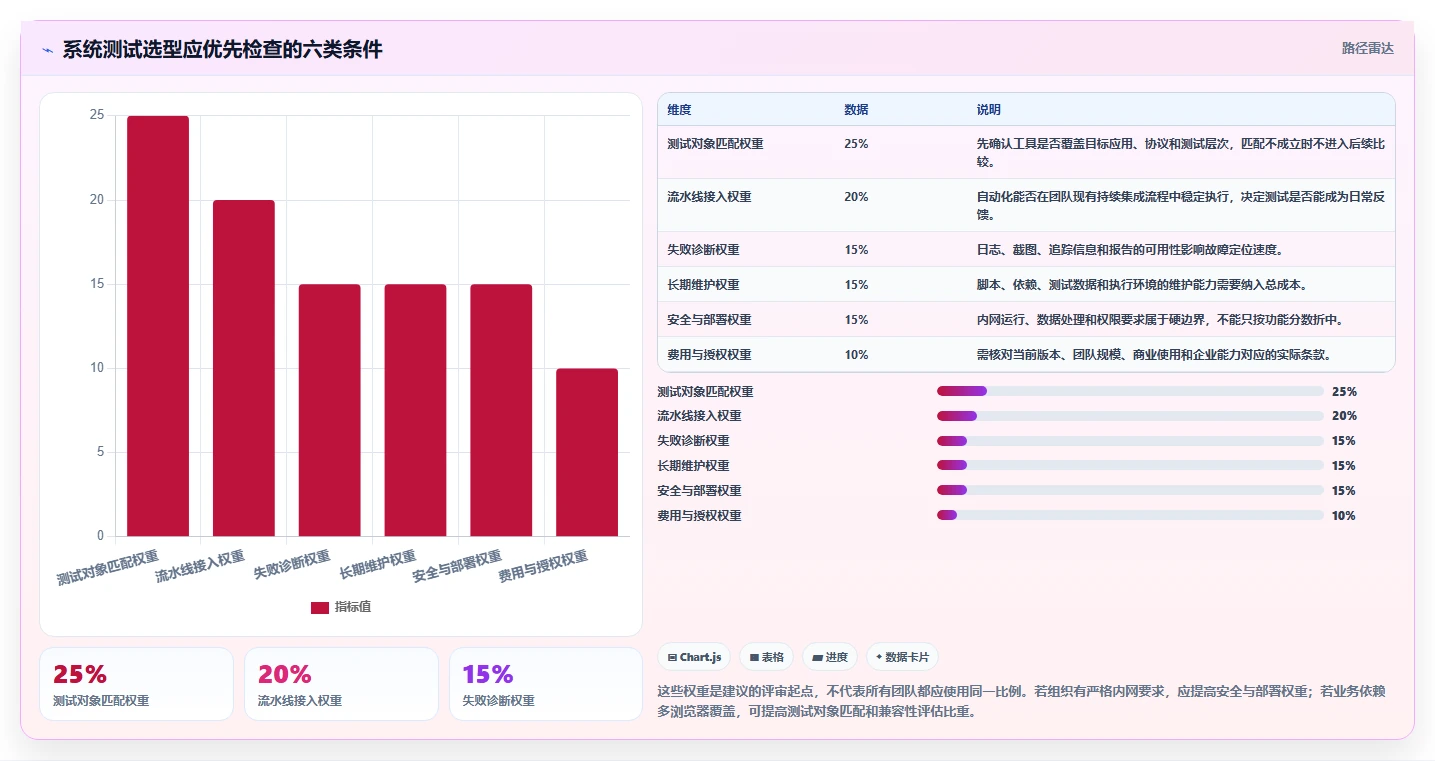
Task: Click the 25% value beside the progress bar
Action: (x=1344, y=392)
